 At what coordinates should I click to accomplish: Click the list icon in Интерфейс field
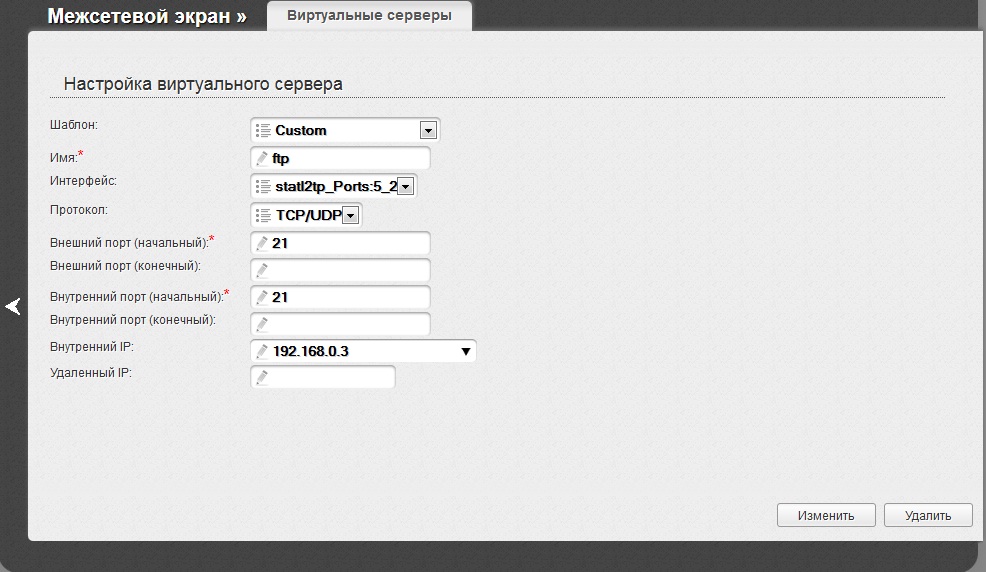(263, 186)
